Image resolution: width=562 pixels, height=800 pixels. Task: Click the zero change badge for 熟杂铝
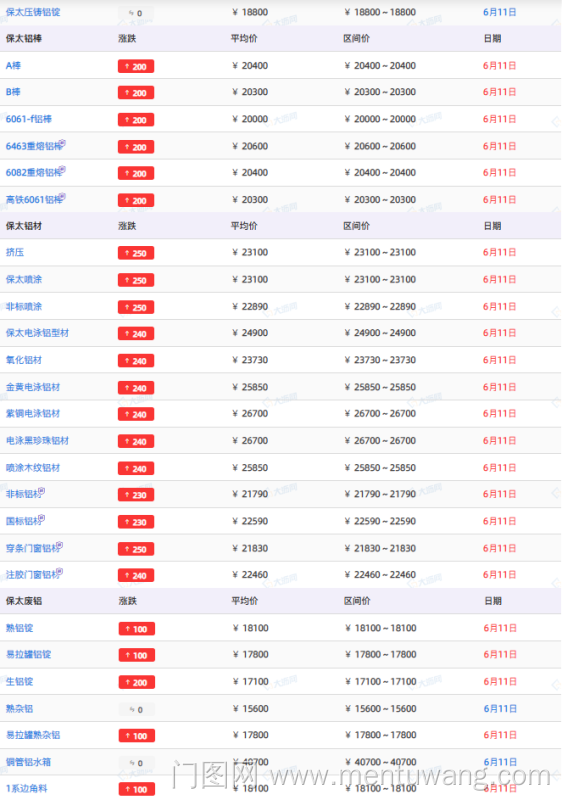click(136, 710)
